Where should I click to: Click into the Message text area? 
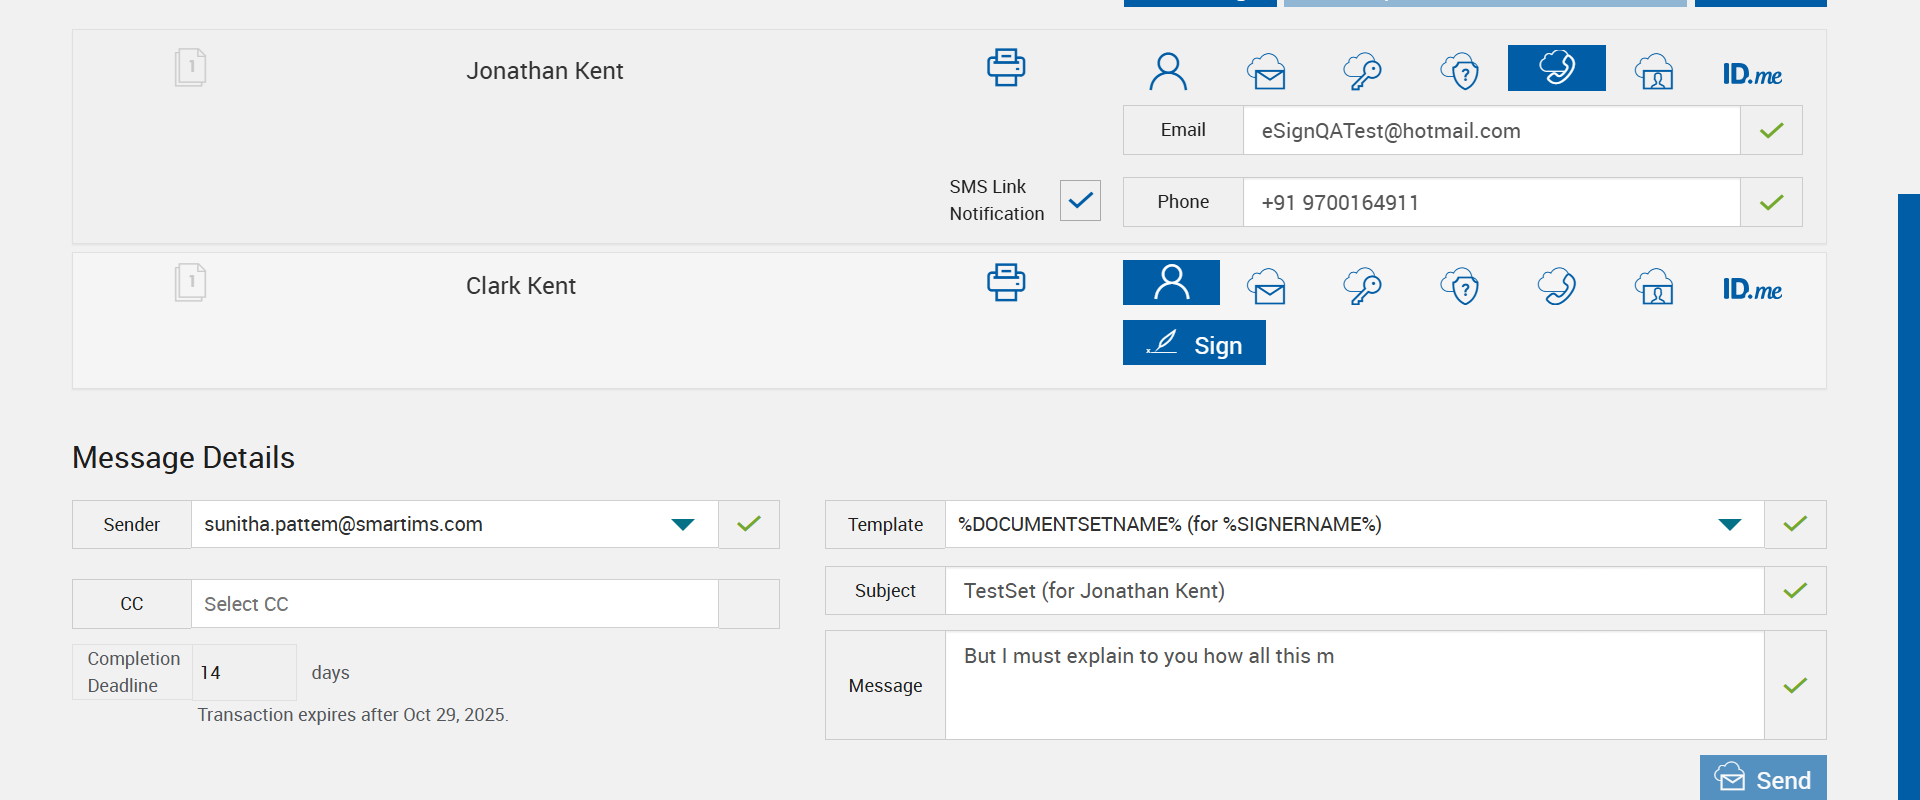point(1354,685)
